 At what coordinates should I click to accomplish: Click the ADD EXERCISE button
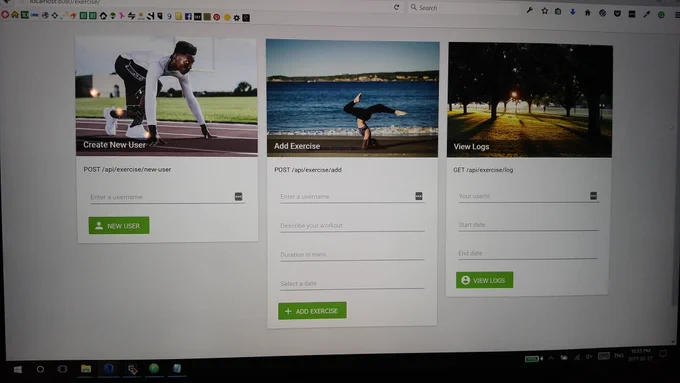coord(312,311)
